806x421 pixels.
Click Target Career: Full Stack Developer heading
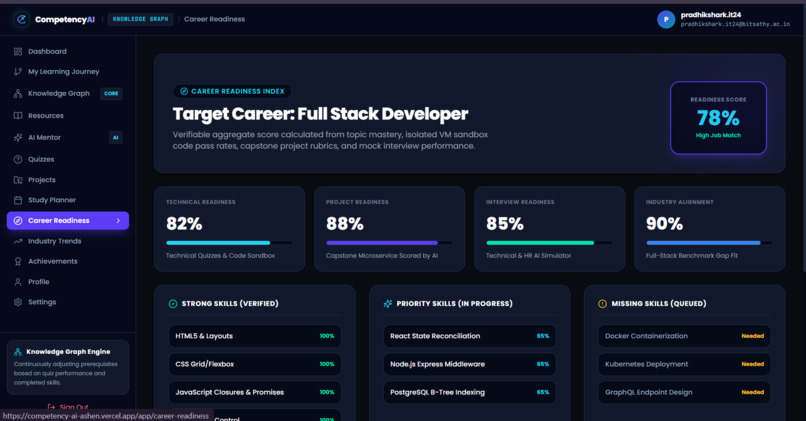320,114
